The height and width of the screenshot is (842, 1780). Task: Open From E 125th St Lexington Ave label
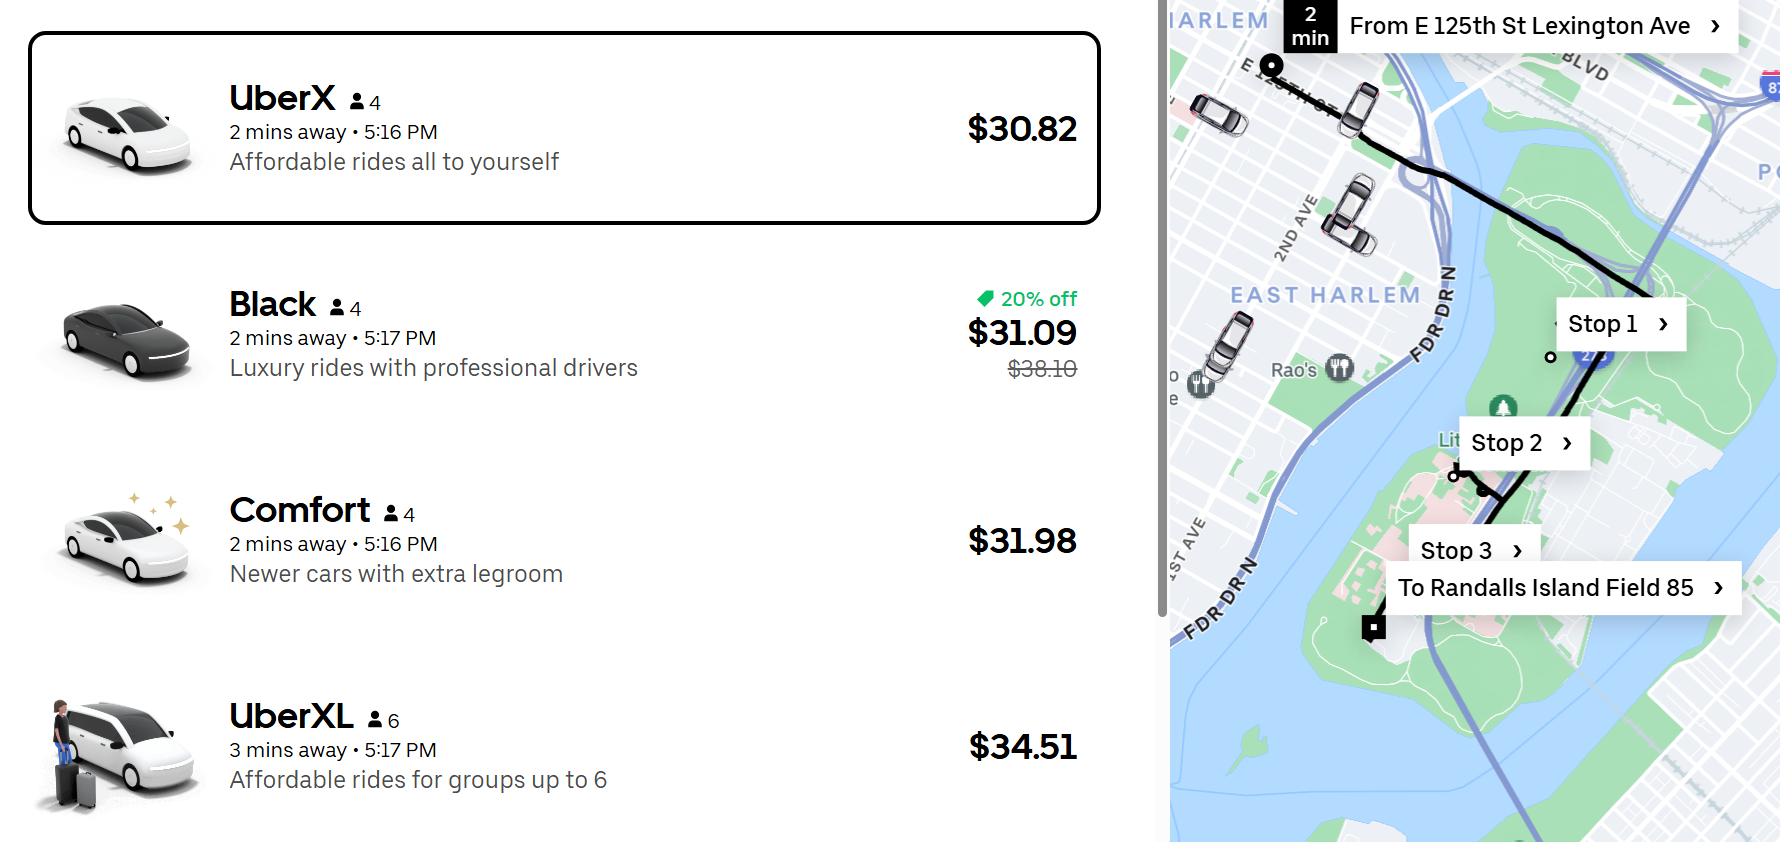(x=1530, y=26)
